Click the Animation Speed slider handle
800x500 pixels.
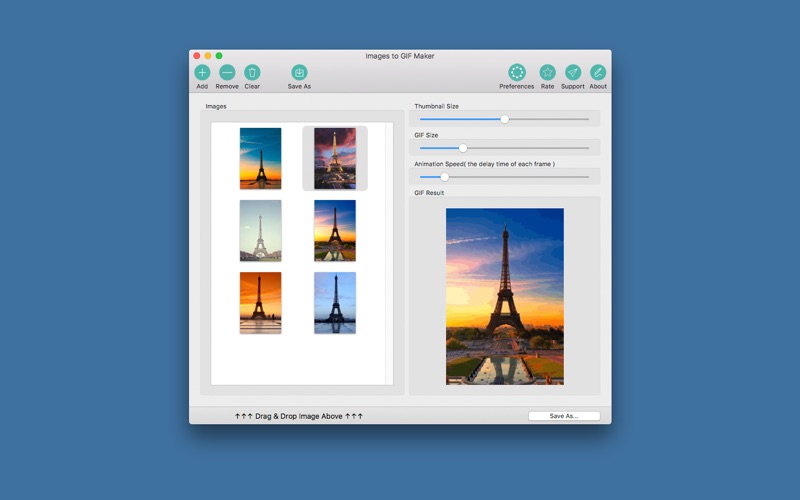[x=444, y=177]
